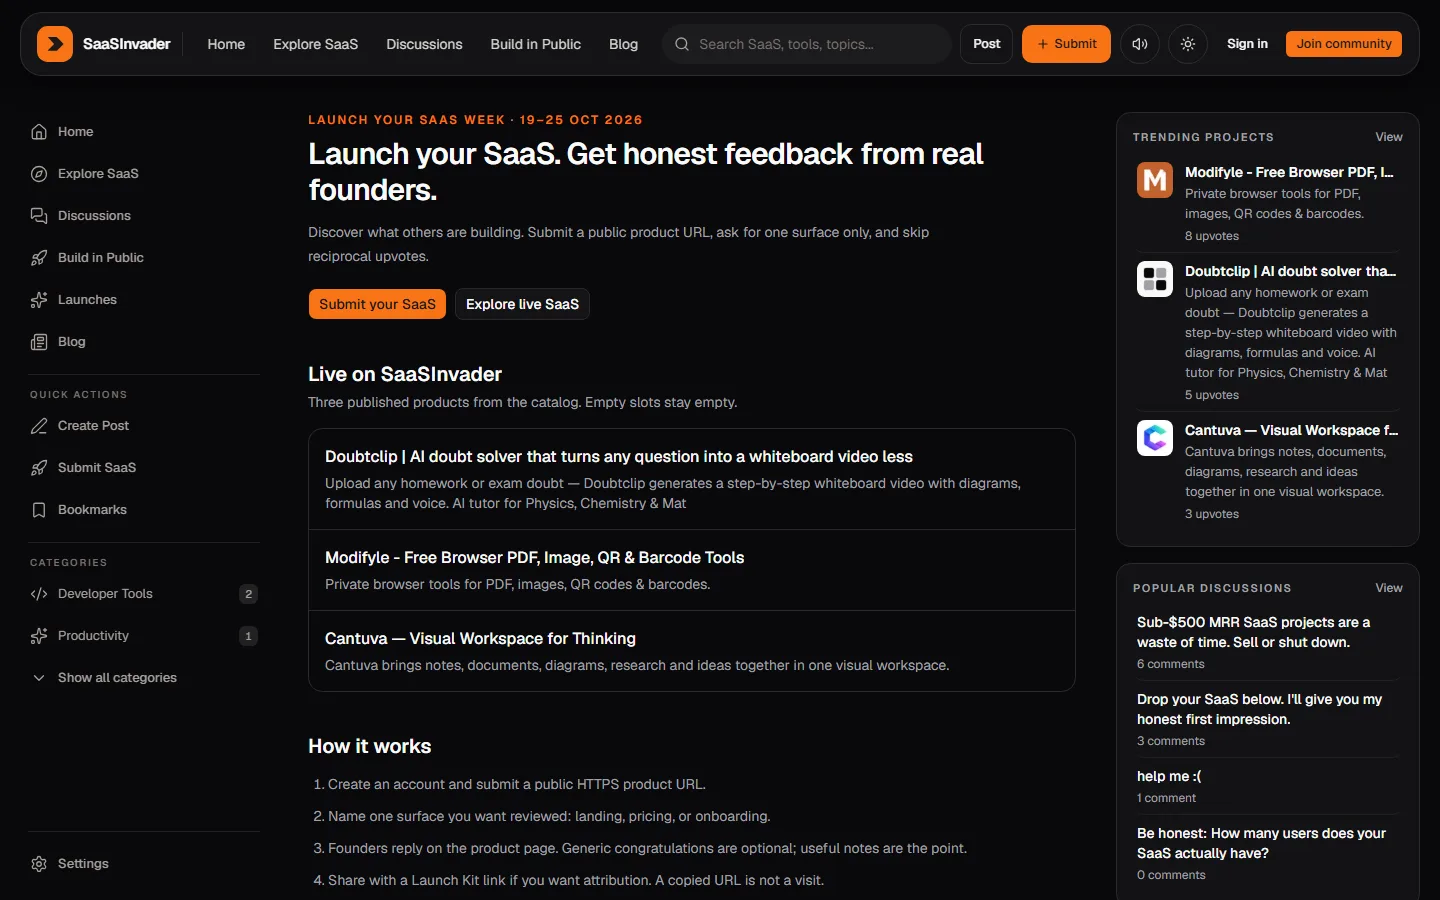Toggle the sound speaker icon button
This screenshot has width=1440, height=900.
1139,44
